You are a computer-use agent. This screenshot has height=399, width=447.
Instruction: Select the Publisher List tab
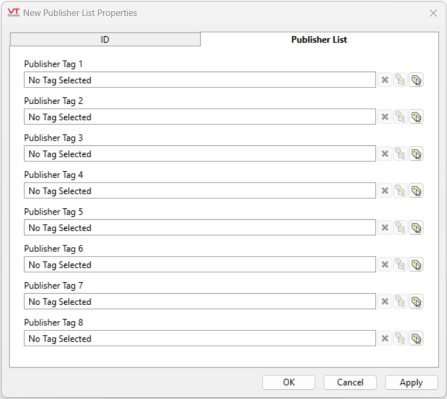tap(319, 40)
